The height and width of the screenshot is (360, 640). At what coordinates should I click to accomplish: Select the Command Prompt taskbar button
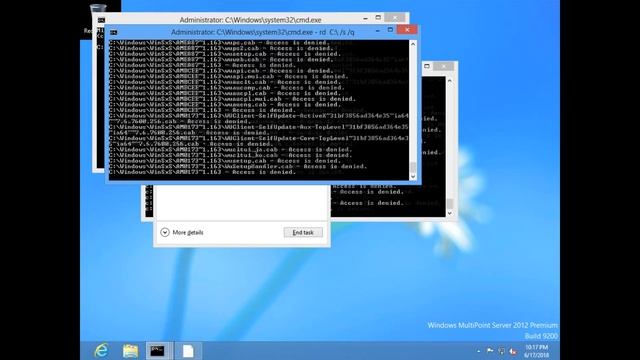pos(158,351)
